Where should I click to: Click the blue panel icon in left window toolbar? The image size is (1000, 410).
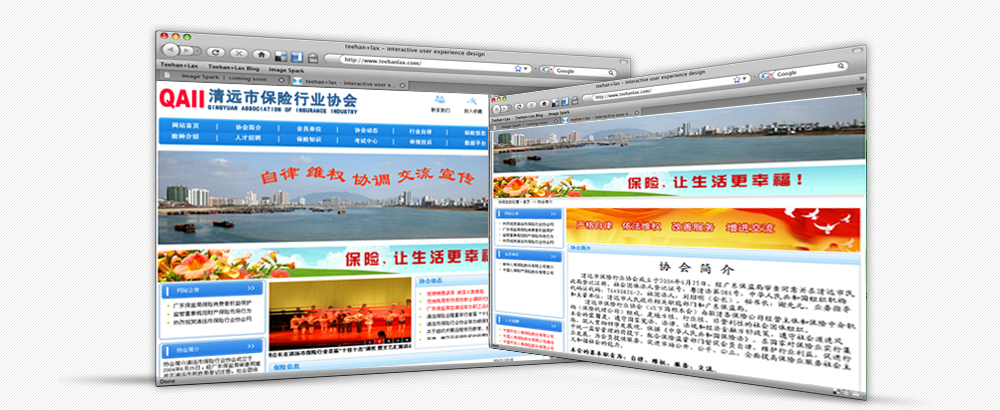click(297, 57)
